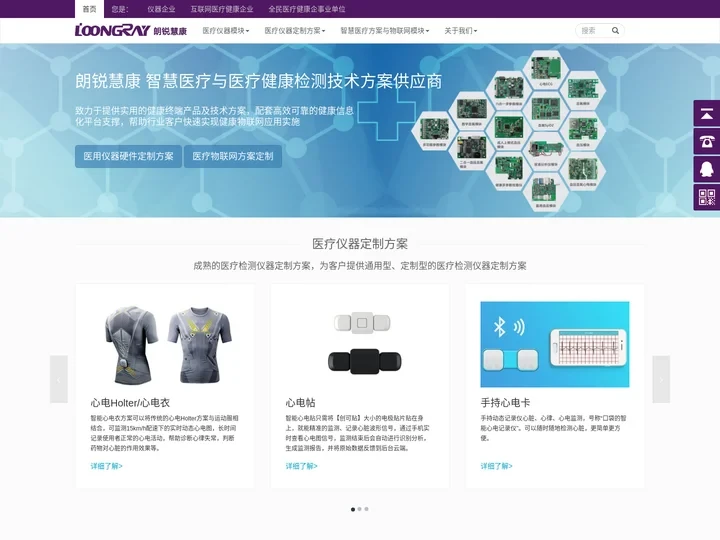The image size is (720, 540).
Task: Show the QR code icon
Action: coord(707,197)
